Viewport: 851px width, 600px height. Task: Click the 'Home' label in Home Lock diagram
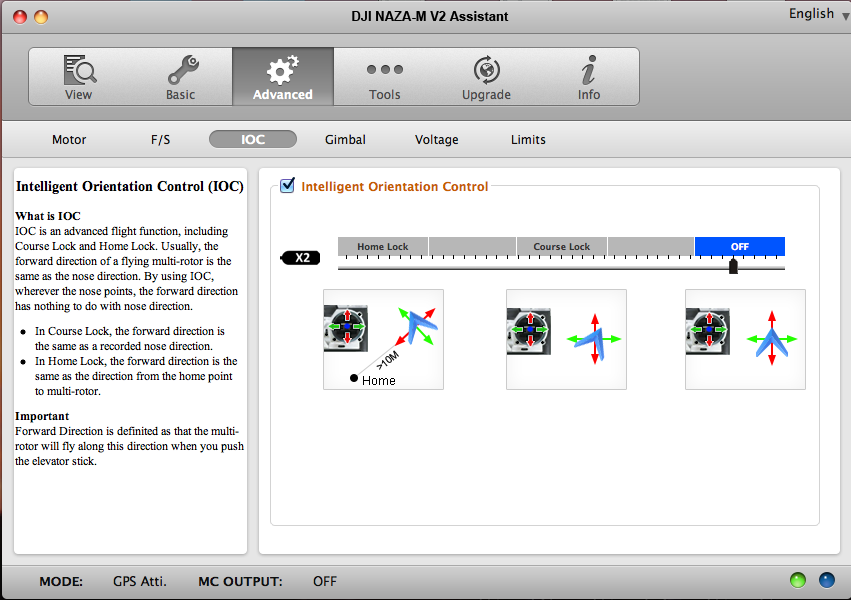click(x=379, y=381)
